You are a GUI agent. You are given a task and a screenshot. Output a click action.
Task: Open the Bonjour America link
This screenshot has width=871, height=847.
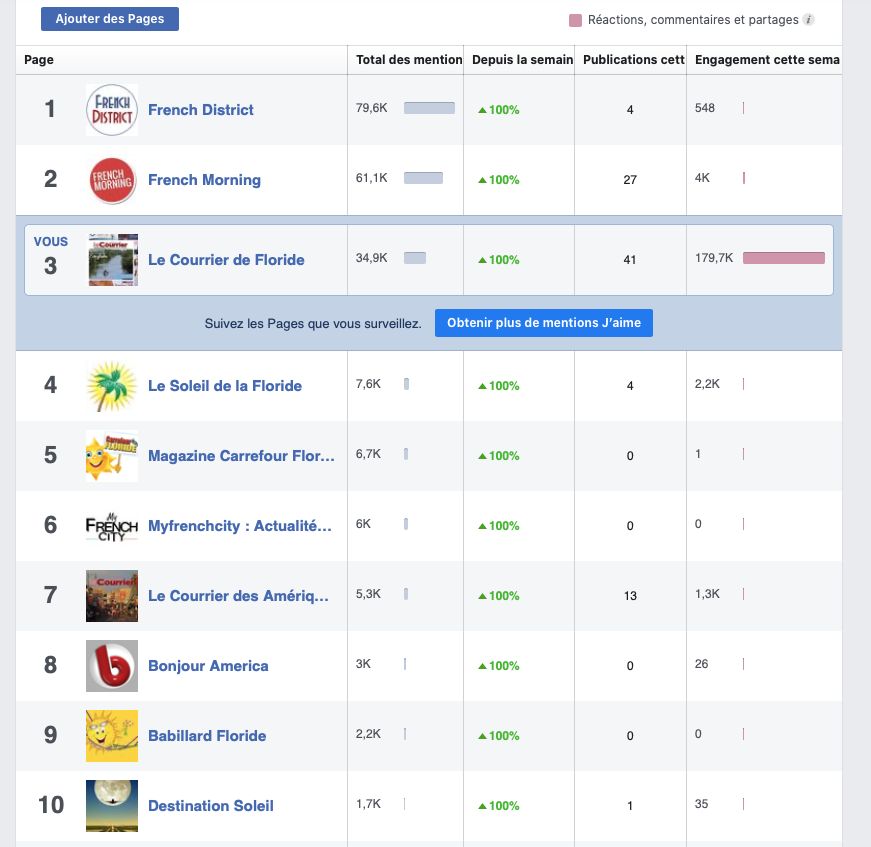coord(208,666)
